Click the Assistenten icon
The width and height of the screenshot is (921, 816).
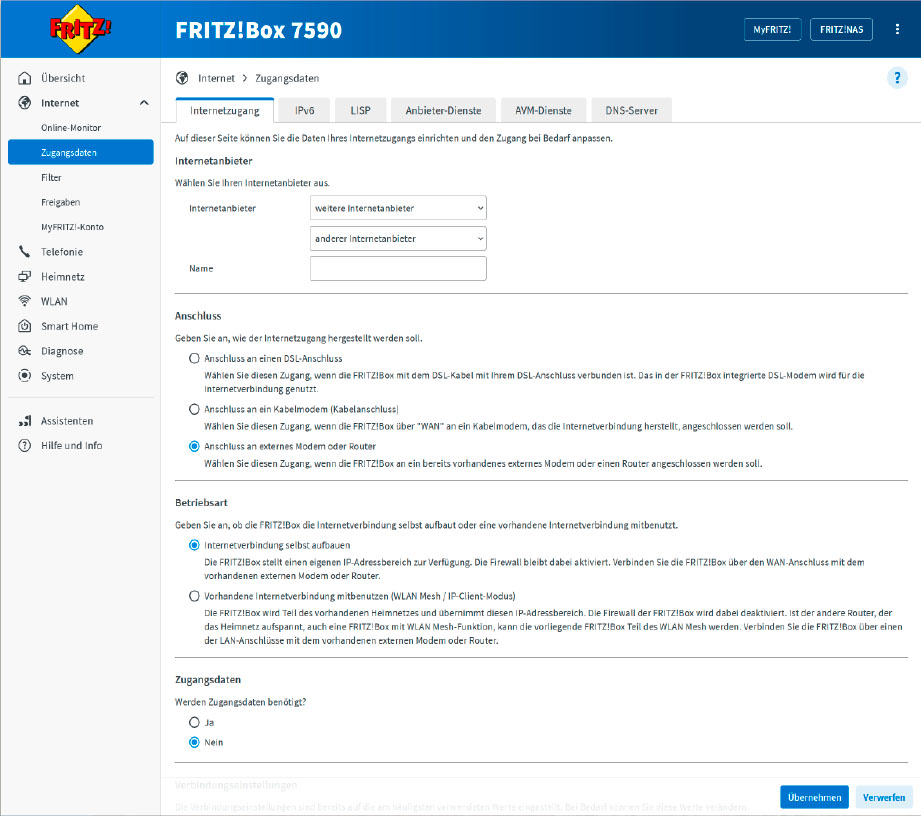click(x=25, y=421)
